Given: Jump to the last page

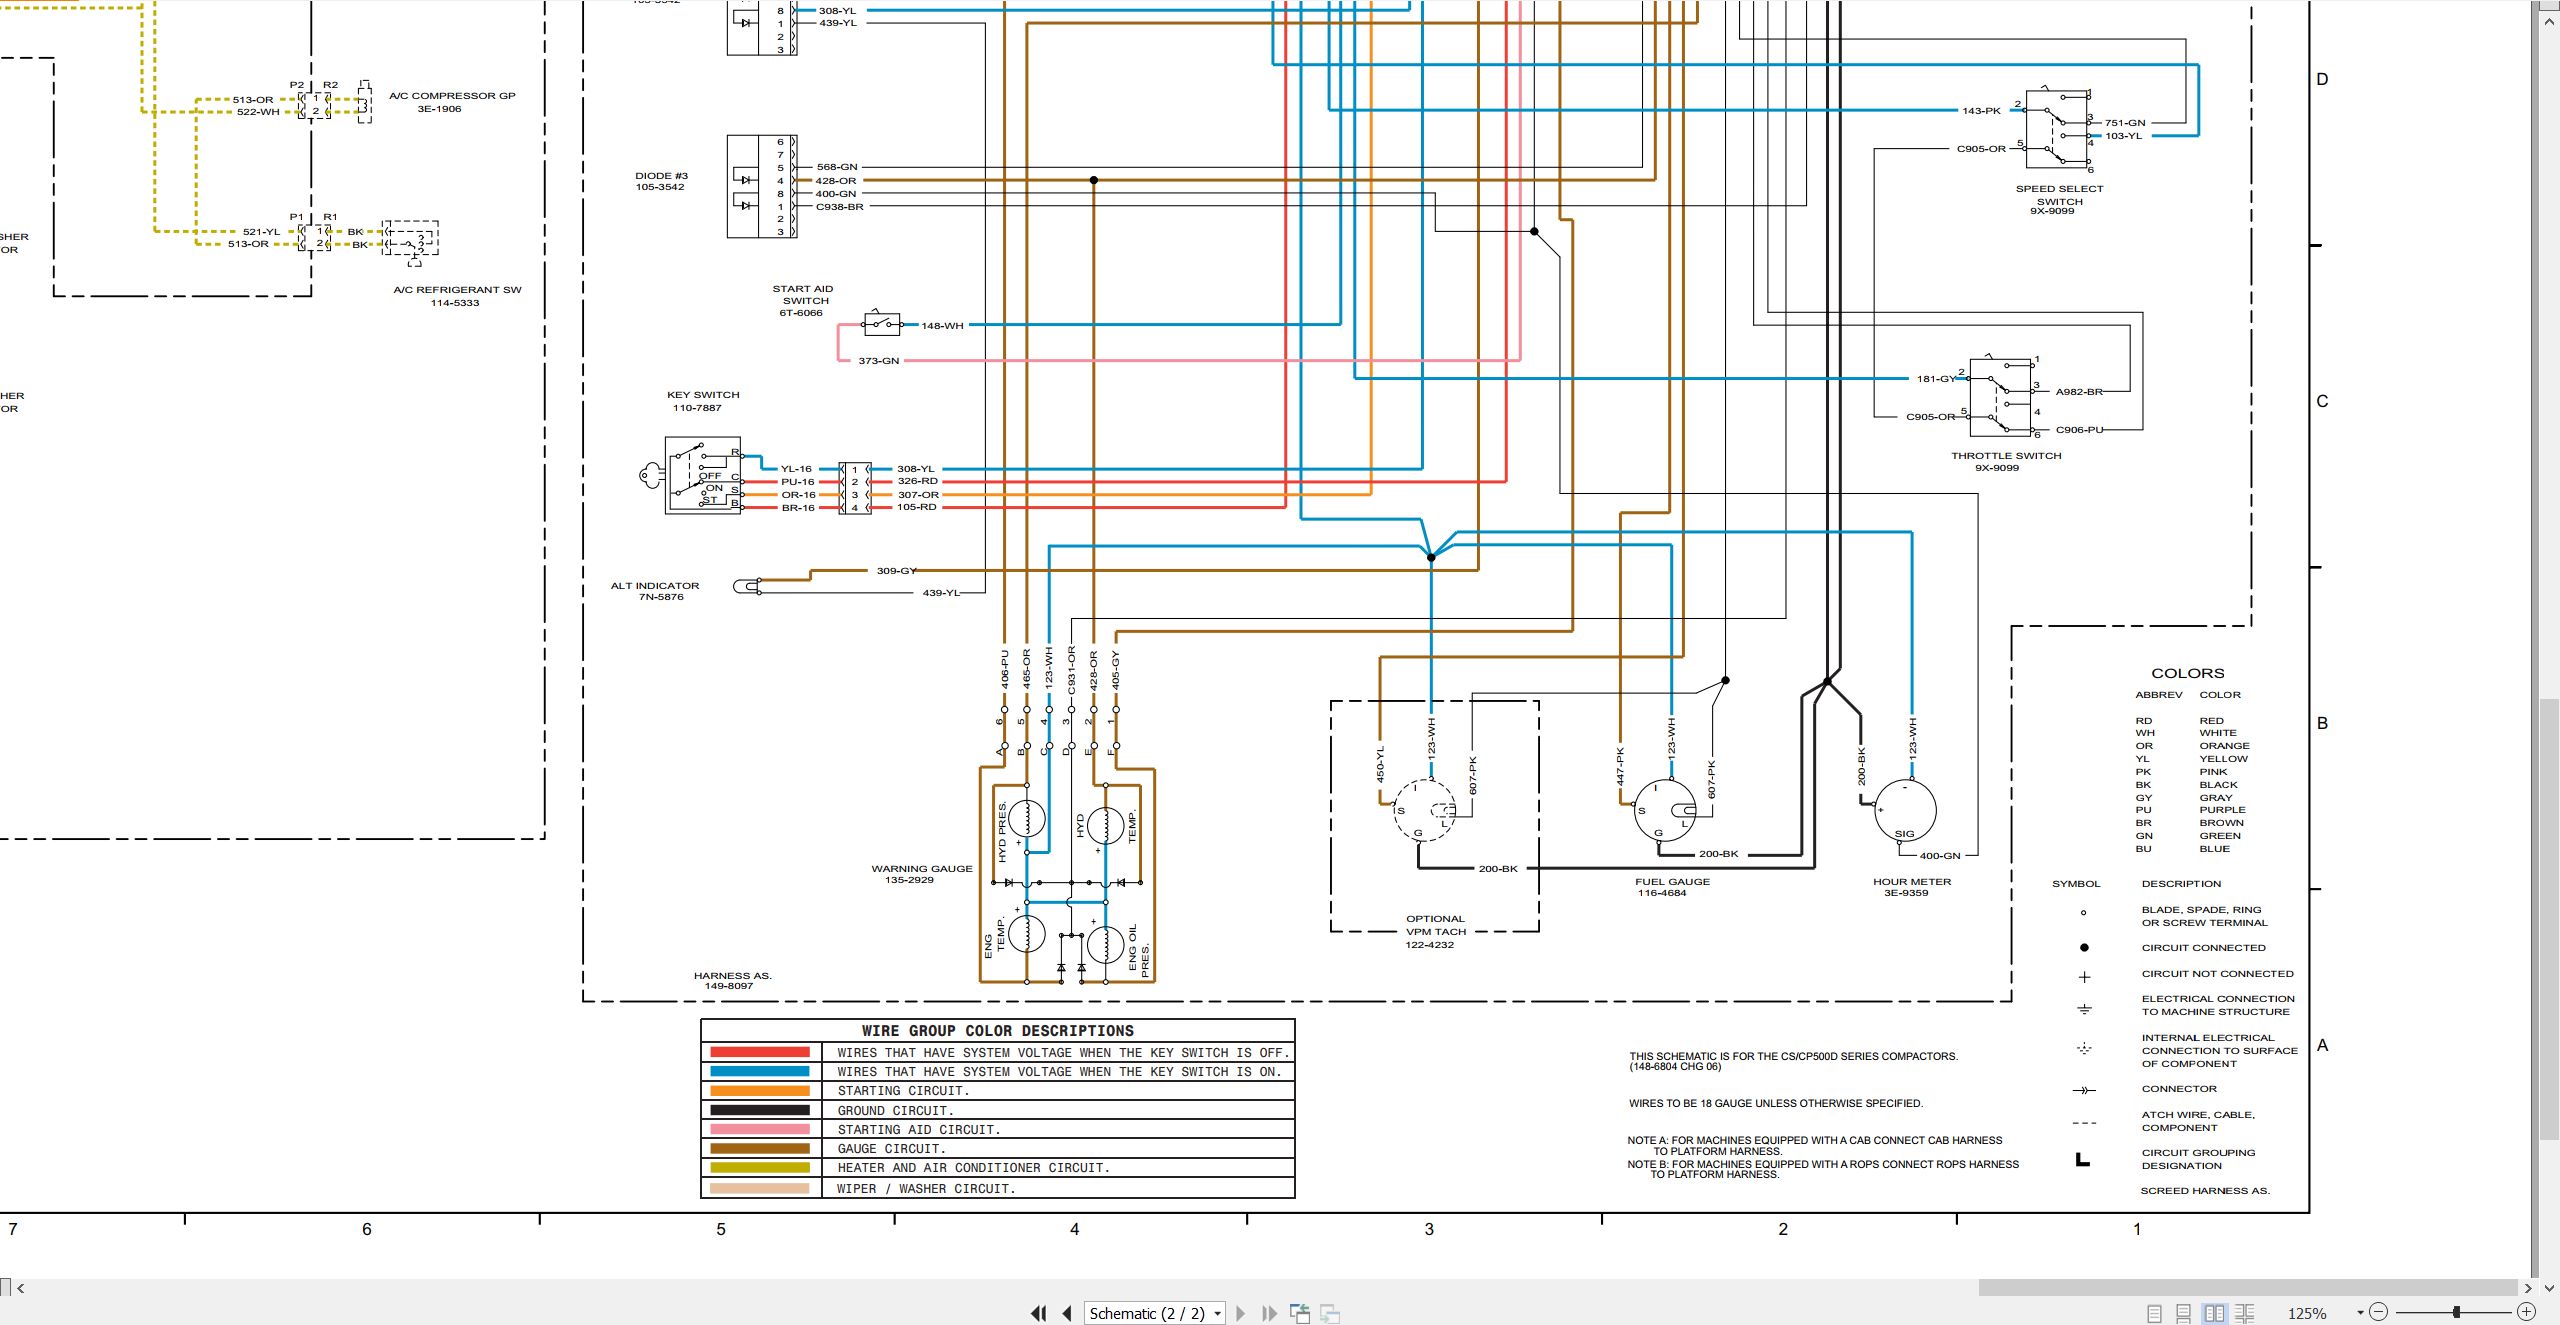Looking at the screenshot, I should click(1269, 1313).
